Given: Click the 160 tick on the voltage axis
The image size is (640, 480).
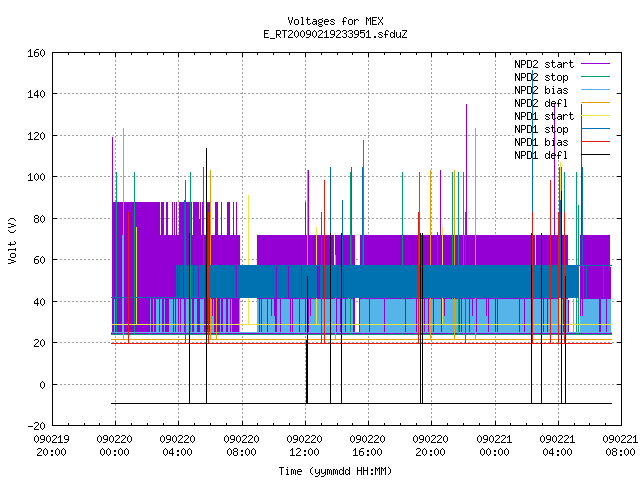Looking at the screenshot, I should [x=36, y=53].
